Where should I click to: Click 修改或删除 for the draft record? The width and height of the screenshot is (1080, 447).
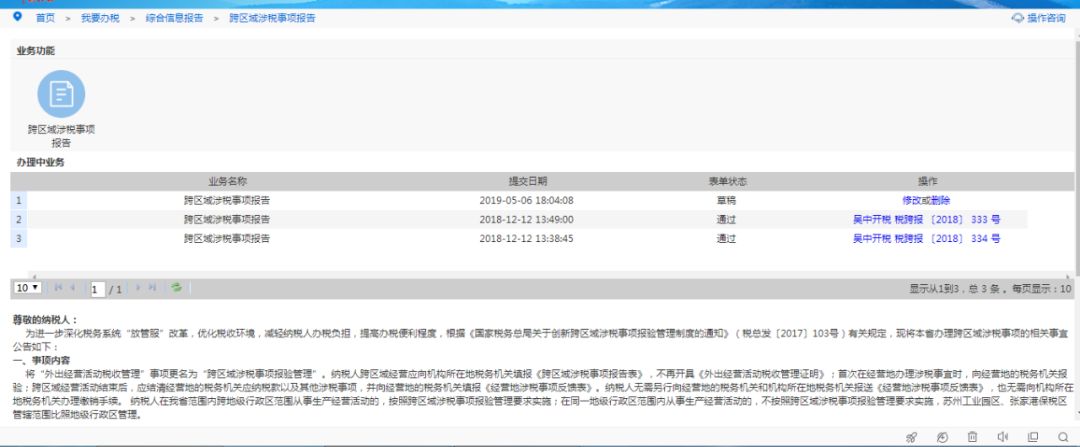[x=926, y=200]
